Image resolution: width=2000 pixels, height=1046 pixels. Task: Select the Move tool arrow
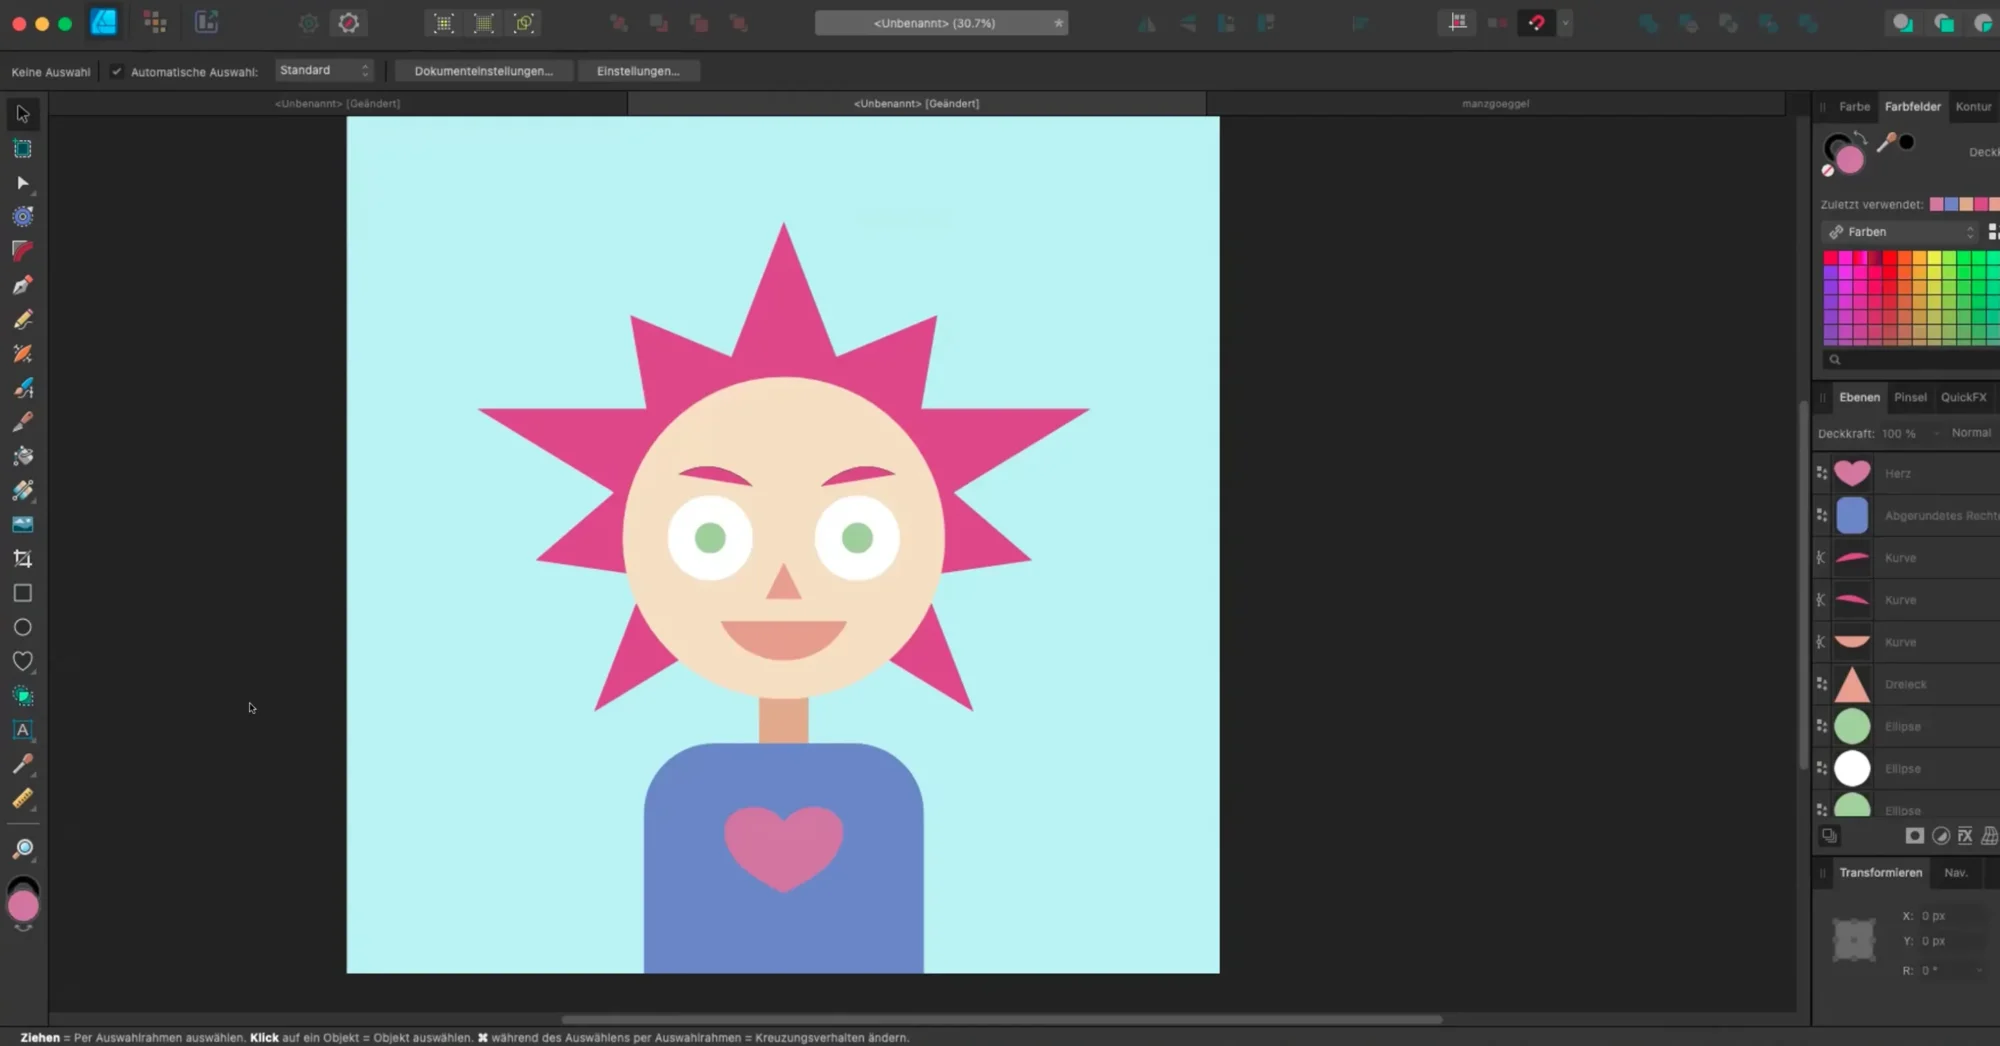pyautogui.click(x=22, y=114)
